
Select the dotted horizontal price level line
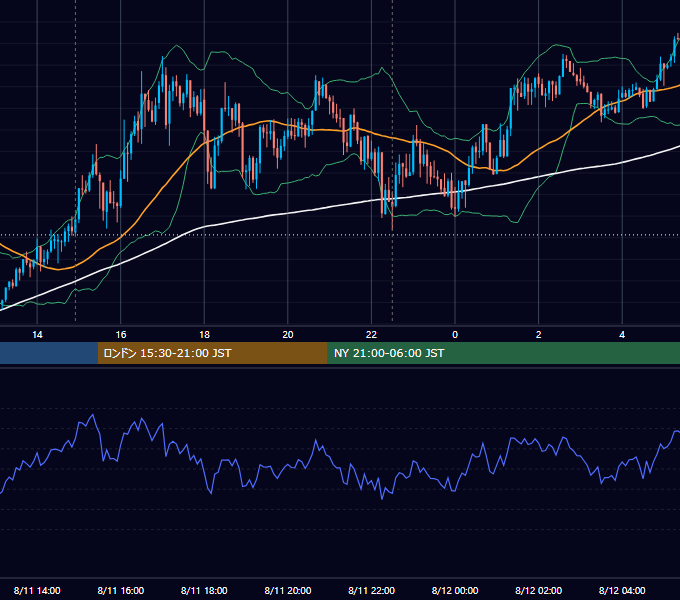pyautogui.click(x=340, y=235)
